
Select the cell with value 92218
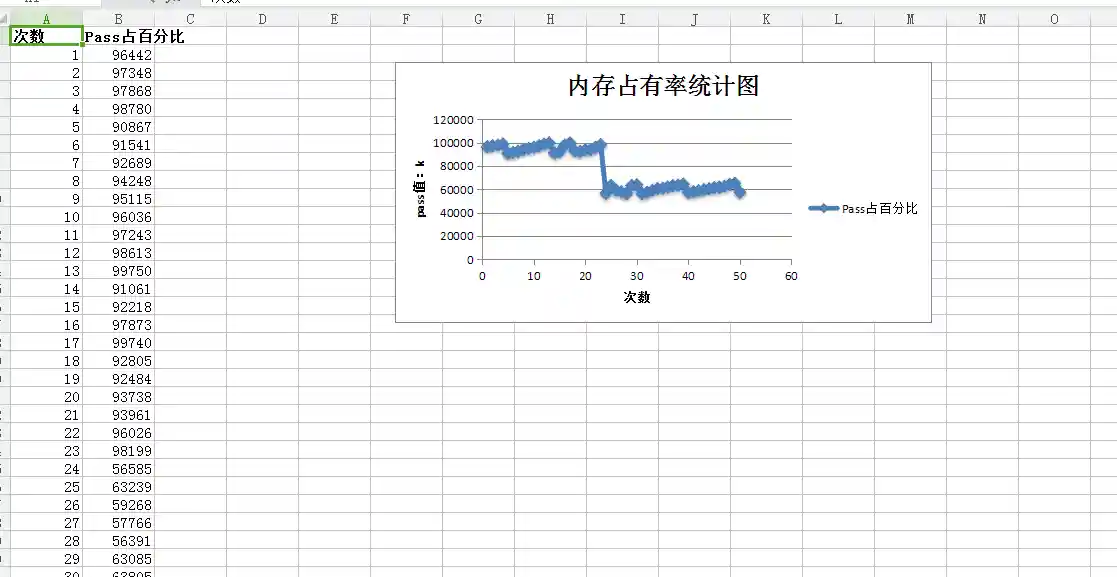[x=118, y=306]
